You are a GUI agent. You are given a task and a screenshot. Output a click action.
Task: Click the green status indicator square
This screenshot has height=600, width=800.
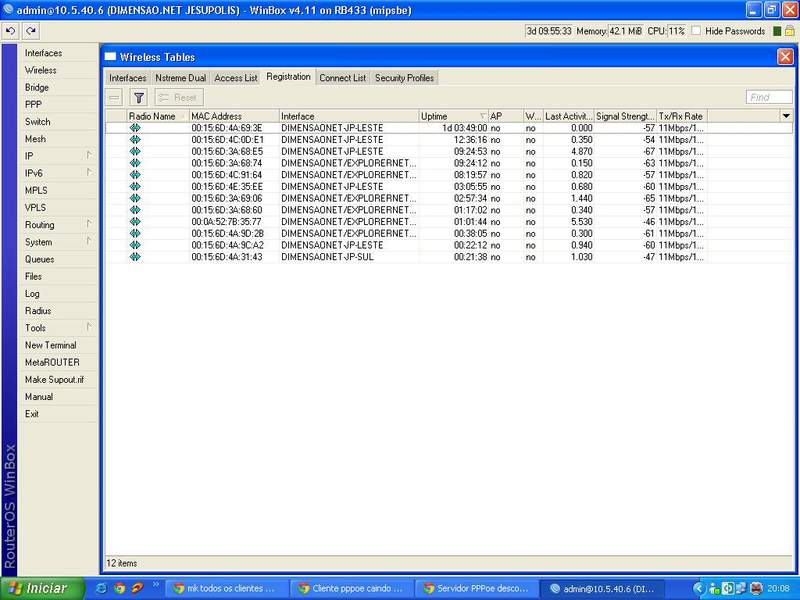click(x=777, y=31)
